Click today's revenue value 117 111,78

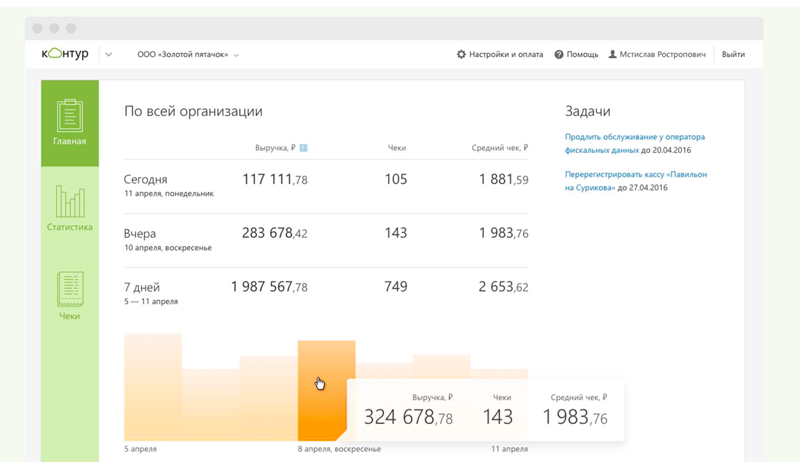coord(274,179)
